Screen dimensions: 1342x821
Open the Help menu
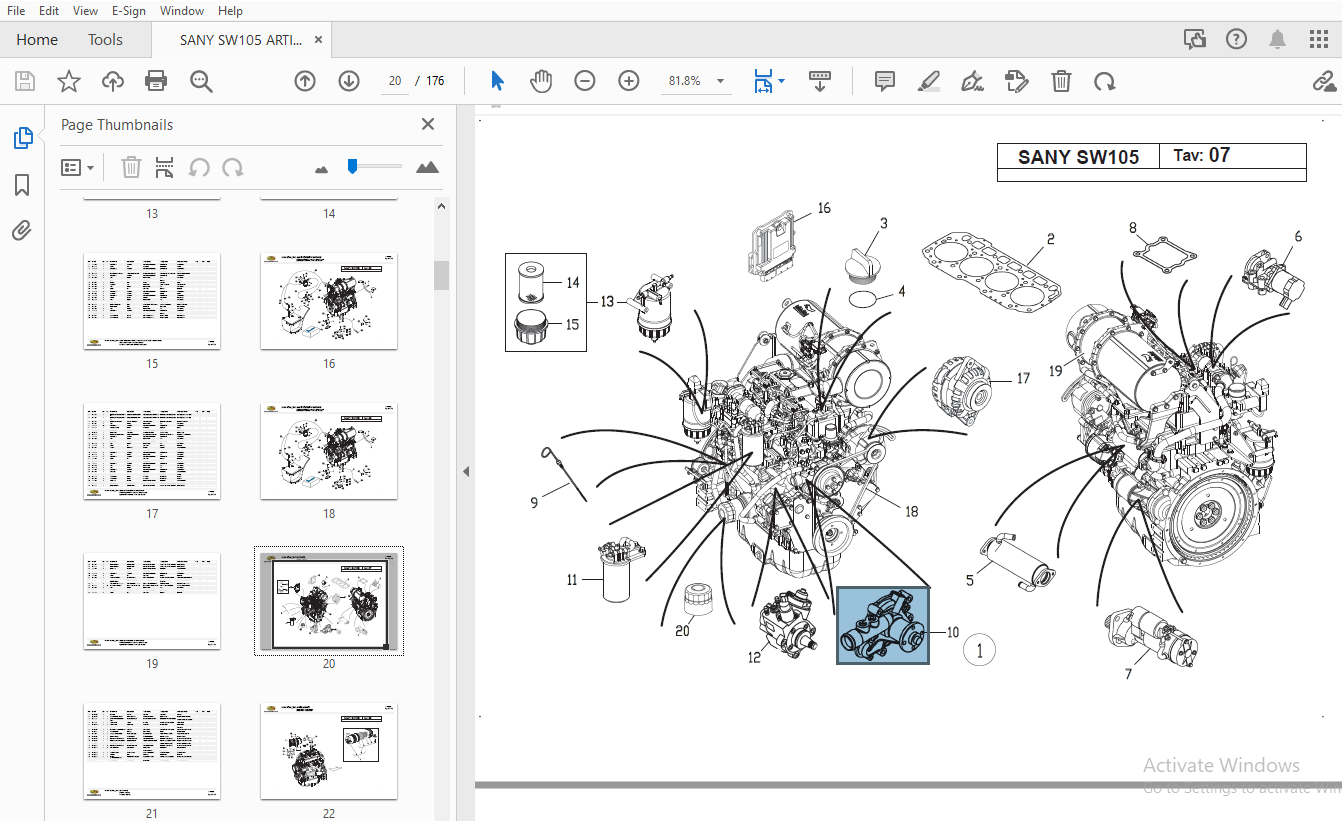[230, 11]
